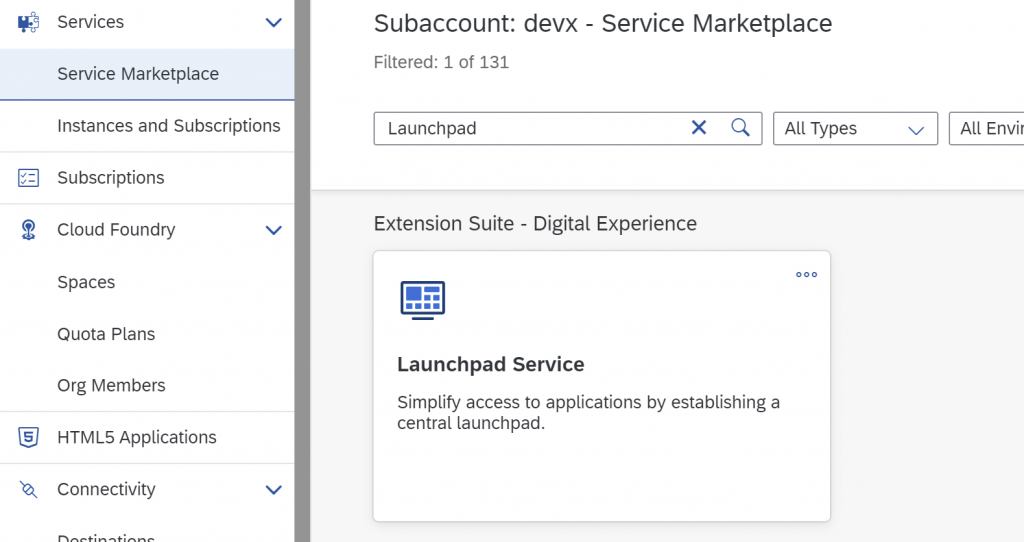Select the Connectivity menu label

tap(106, 489)
